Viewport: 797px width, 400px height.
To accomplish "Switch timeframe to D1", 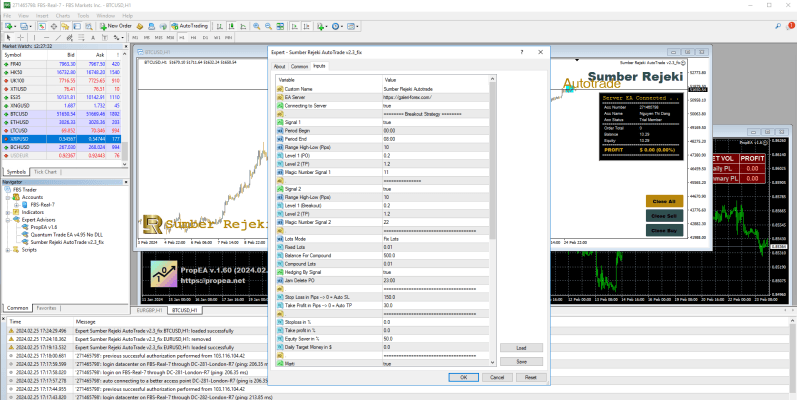I will [205, 37].
